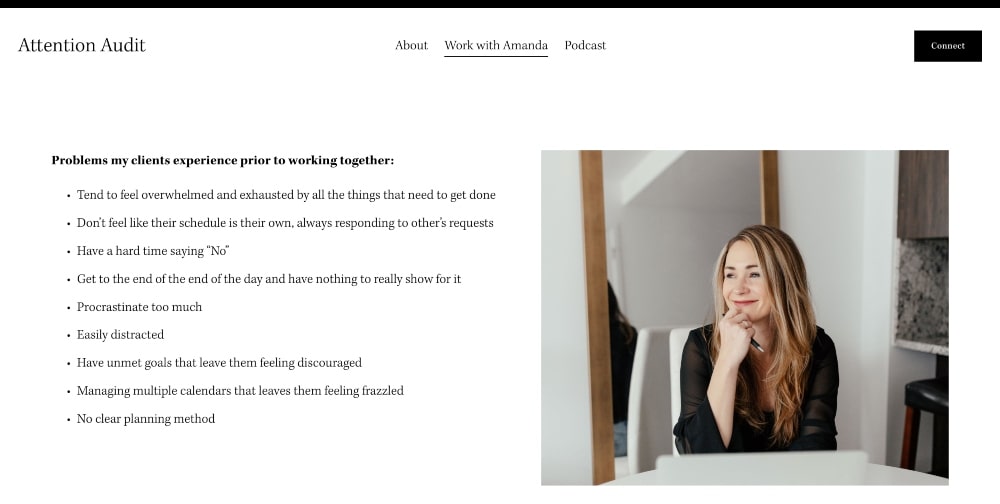Click the laptop lid in the photo
The image size is (1000, 504).
click(x=762, y=468)
